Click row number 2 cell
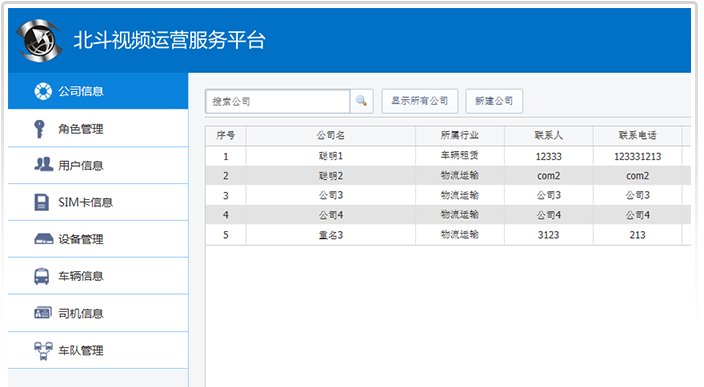 [225, 176]
